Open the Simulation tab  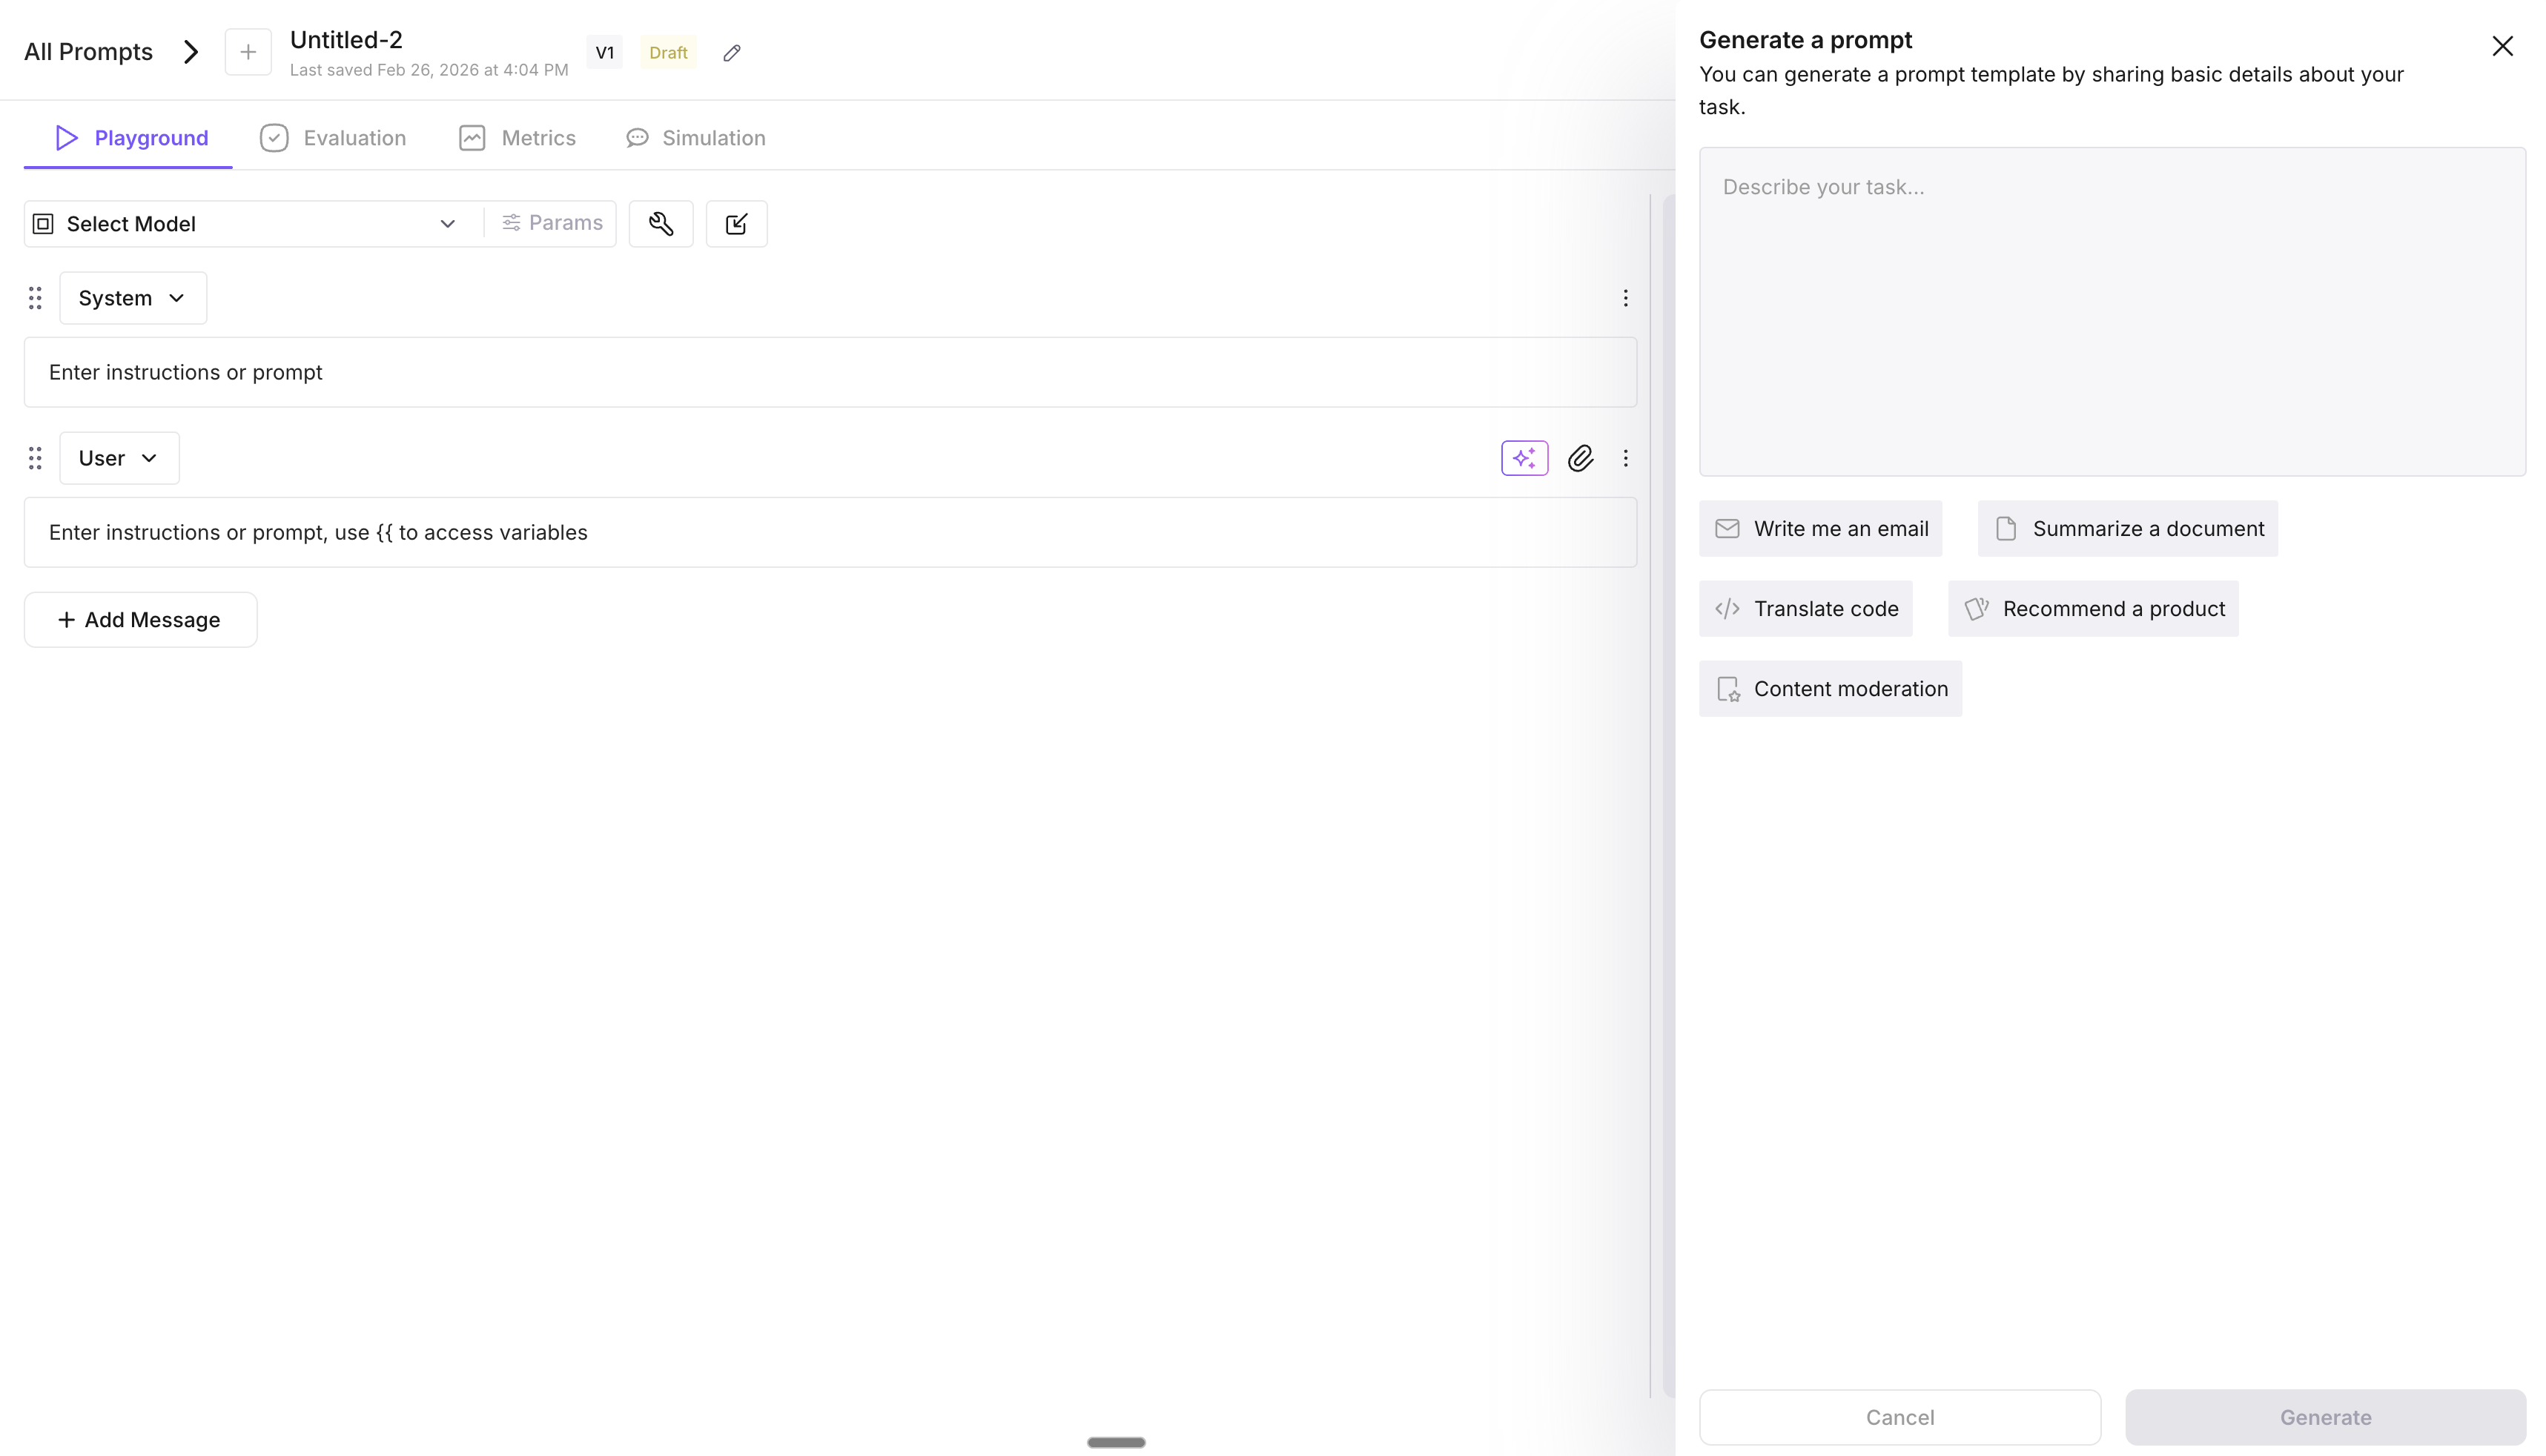click(696, 138)
